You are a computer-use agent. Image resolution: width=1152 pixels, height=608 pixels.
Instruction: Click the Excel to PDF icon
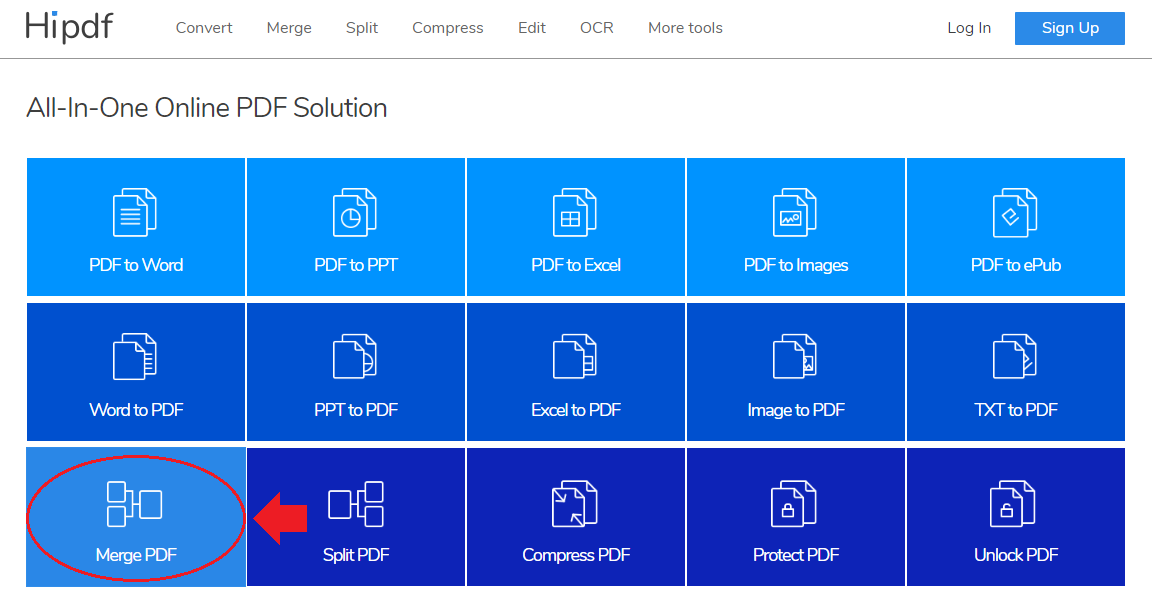[x=575, y=357]
